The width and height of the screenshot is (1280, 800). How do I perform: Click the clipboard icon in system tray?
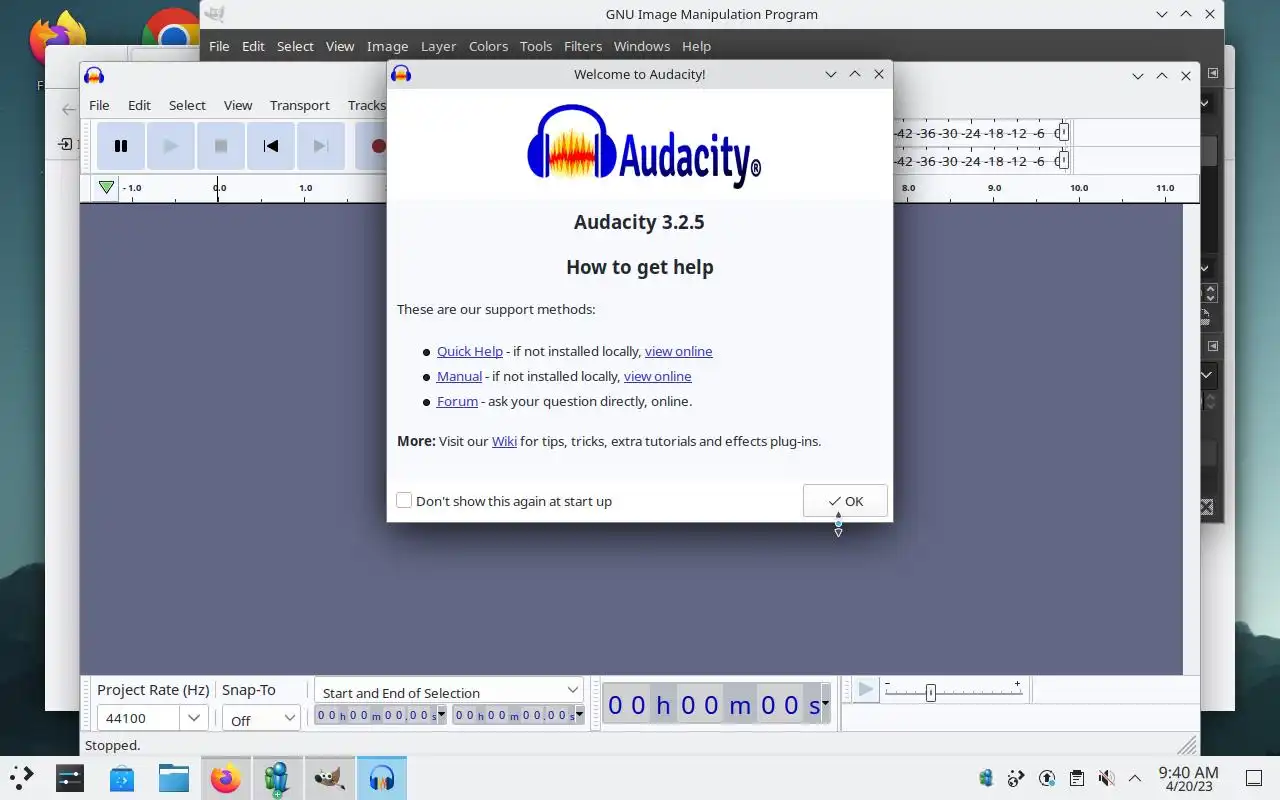pyautogui.click(x=1076, y=778)
